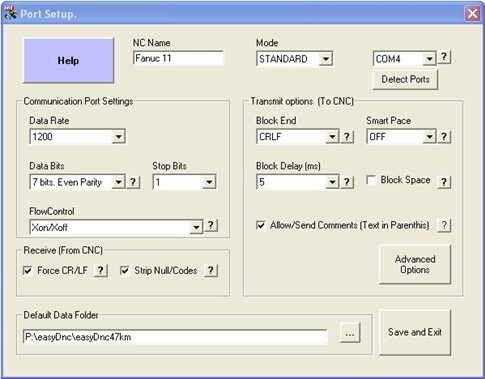Click the Default Data Folder path field
The width and height of the screenshot is (485, 379).
[x=175, y=337]
